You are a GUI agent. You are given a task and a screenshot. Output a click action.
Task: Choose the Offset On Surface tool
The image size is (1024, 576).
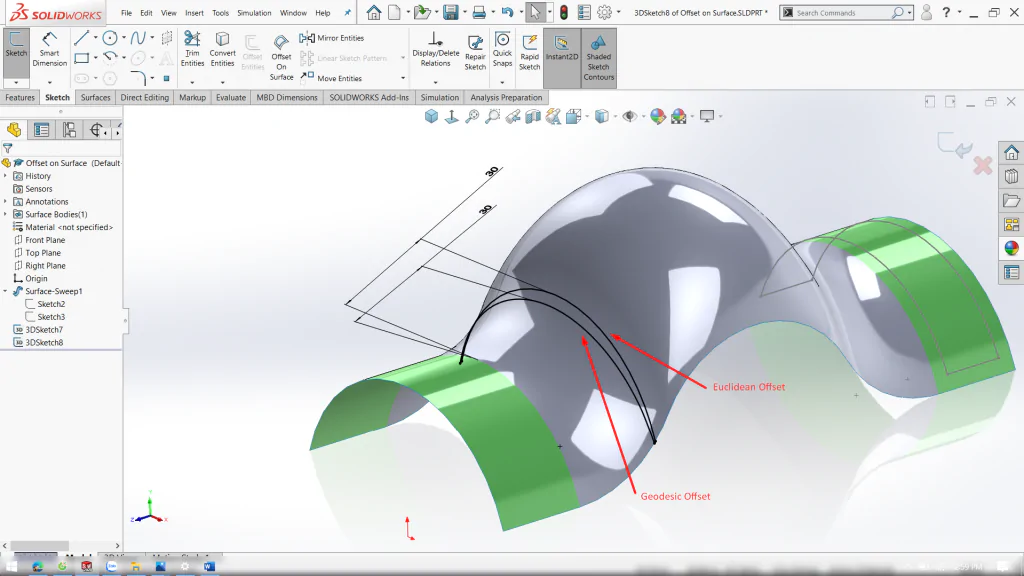281,57
